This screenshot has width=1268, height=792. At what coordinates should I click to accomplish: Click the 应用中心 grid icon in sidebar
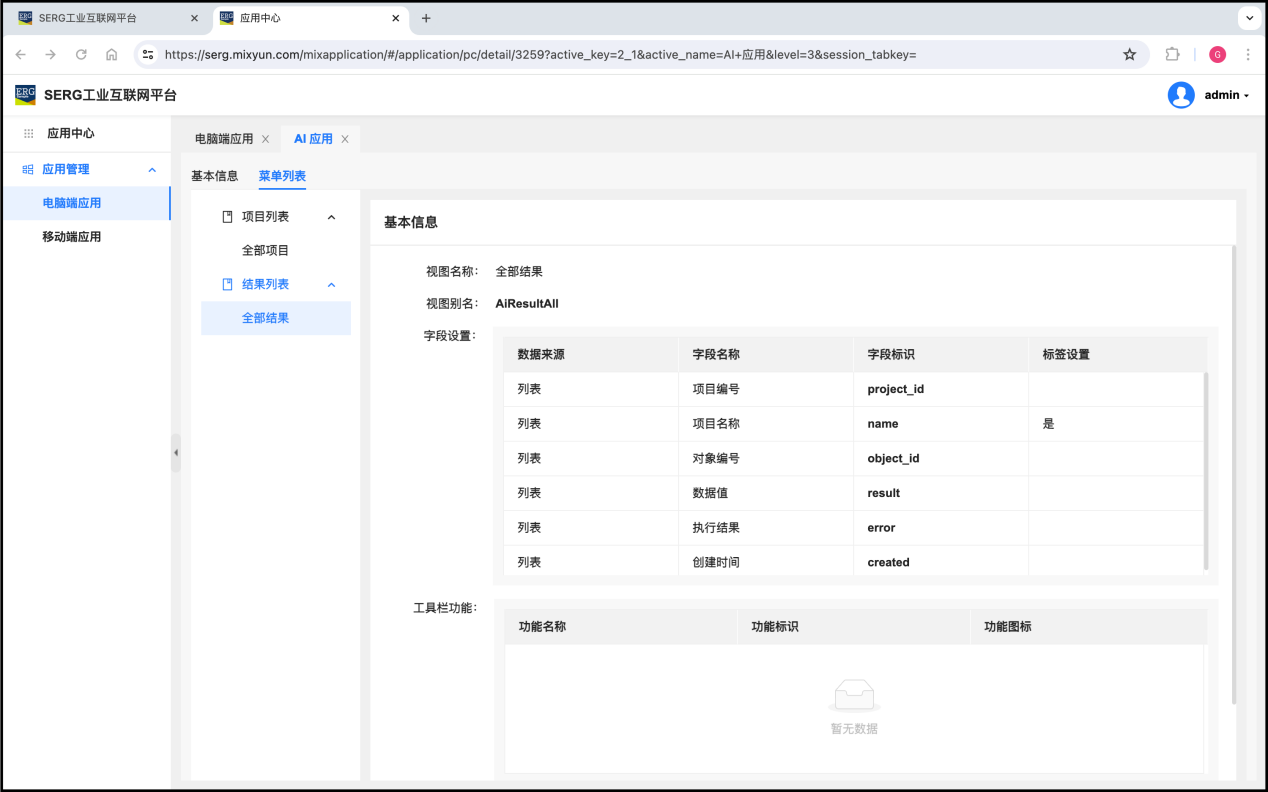(x=28, y=133)
